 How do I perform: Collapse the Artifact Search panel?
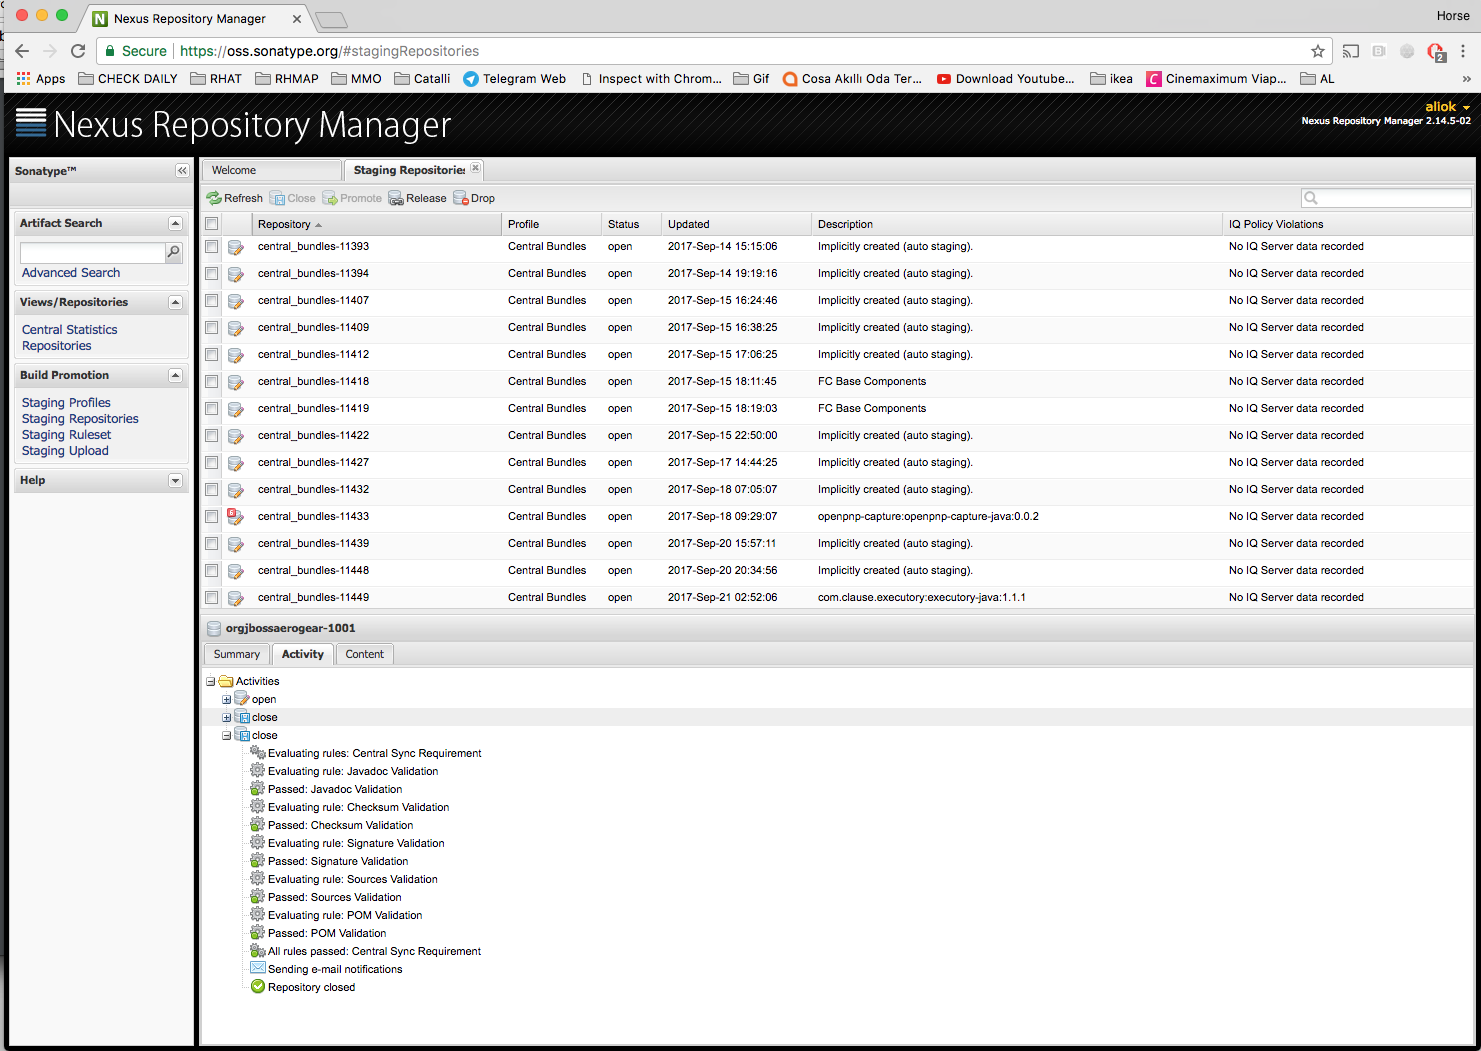[x=175, y=223]
